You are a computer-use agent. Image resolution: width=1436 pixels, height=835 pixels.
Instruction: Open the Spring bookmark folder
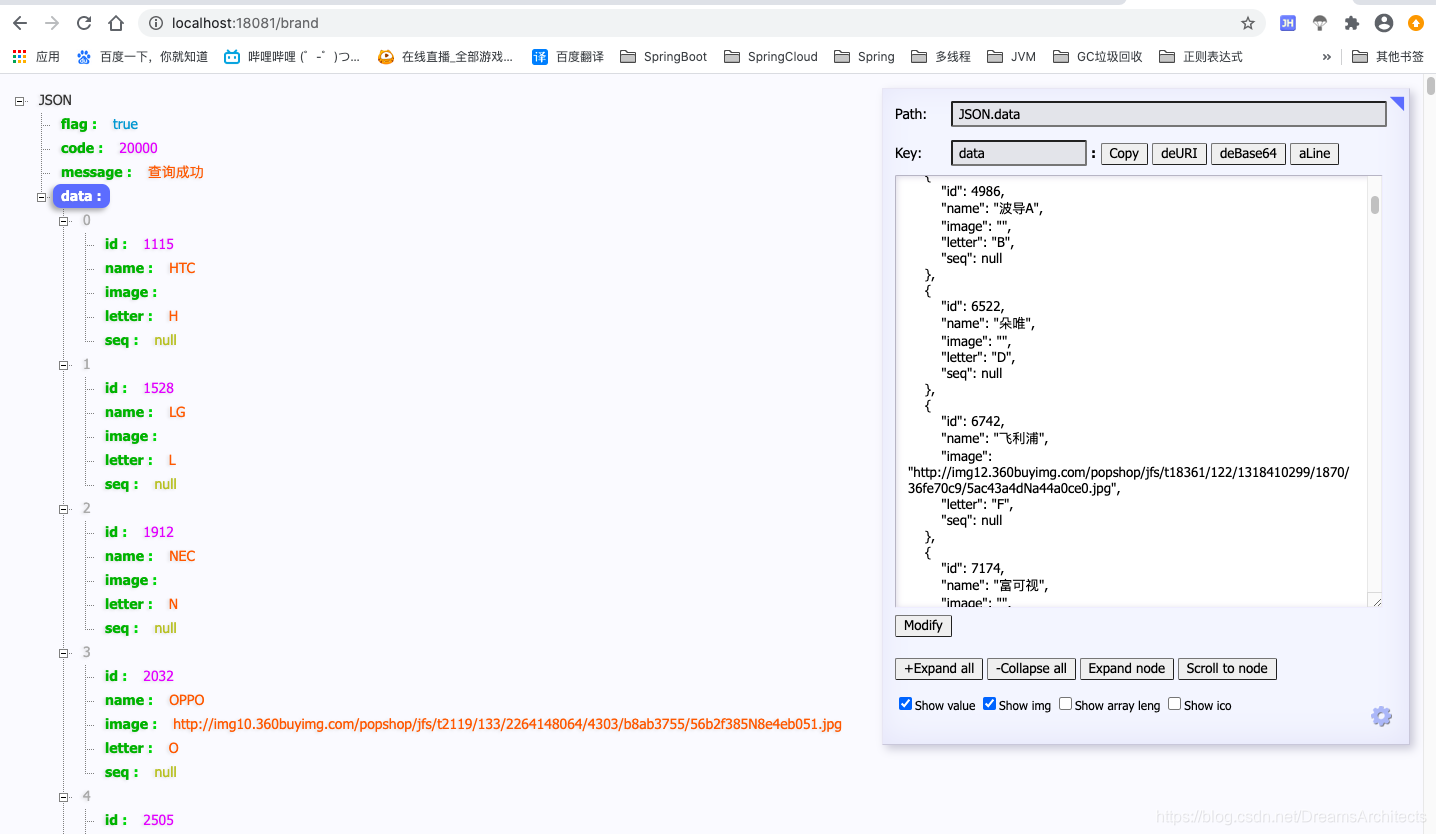(x=865, y=57)
